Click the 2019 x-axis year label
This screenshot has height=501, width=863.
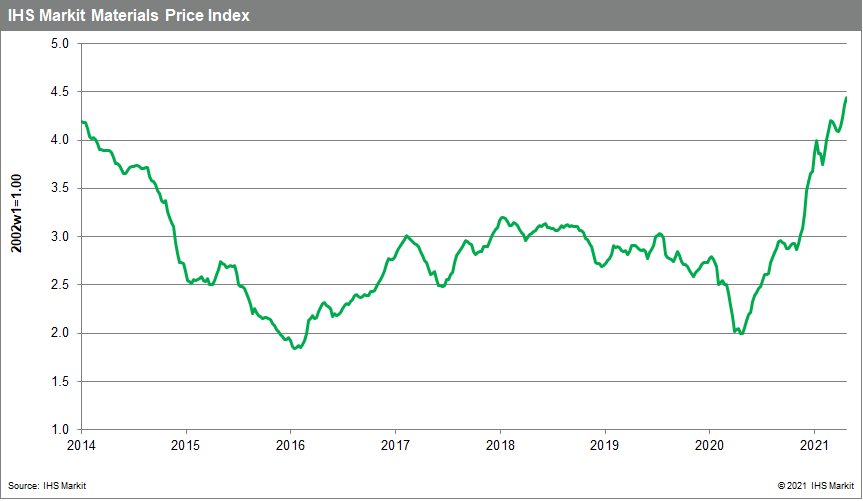point(604,445)
